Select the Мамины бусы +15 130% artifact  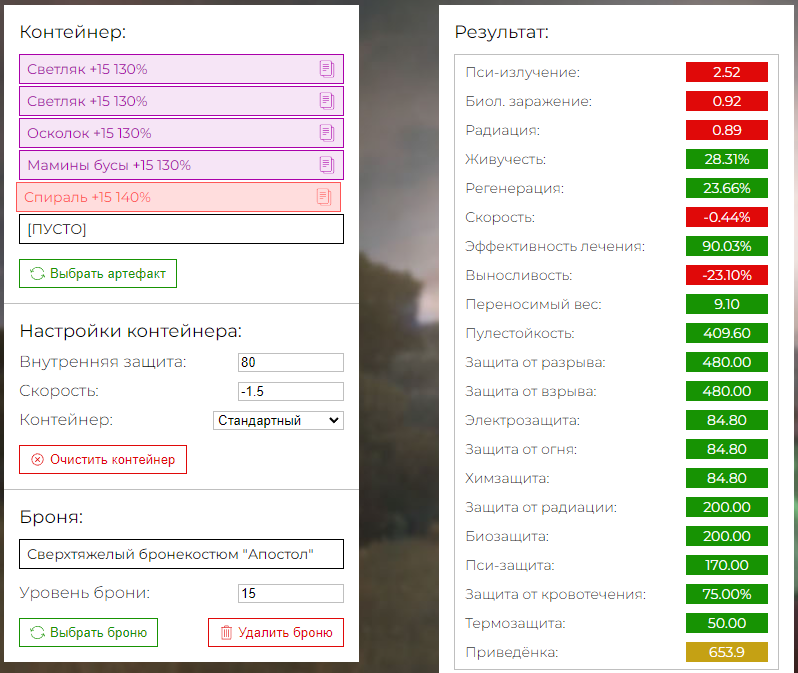pyautogui.click(x=181, y=165)
